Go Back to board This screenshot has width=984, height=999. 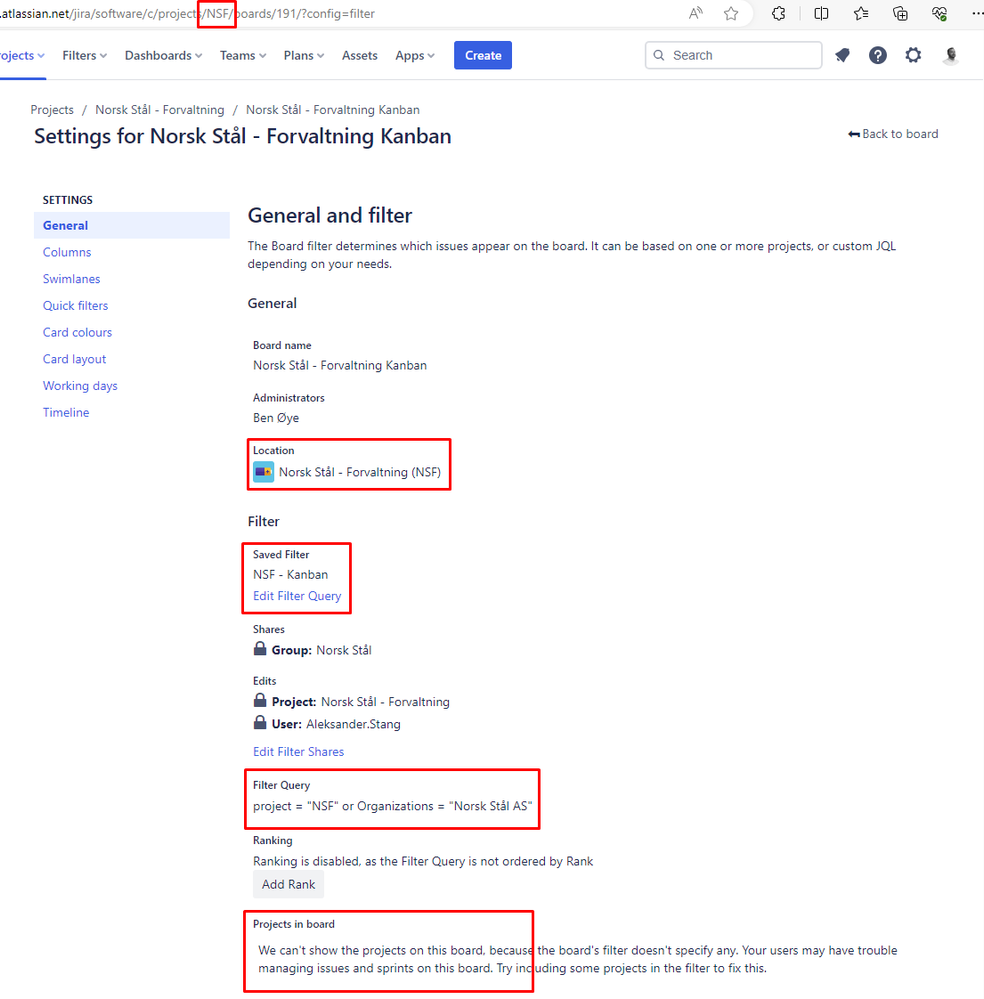click(893, 134)
